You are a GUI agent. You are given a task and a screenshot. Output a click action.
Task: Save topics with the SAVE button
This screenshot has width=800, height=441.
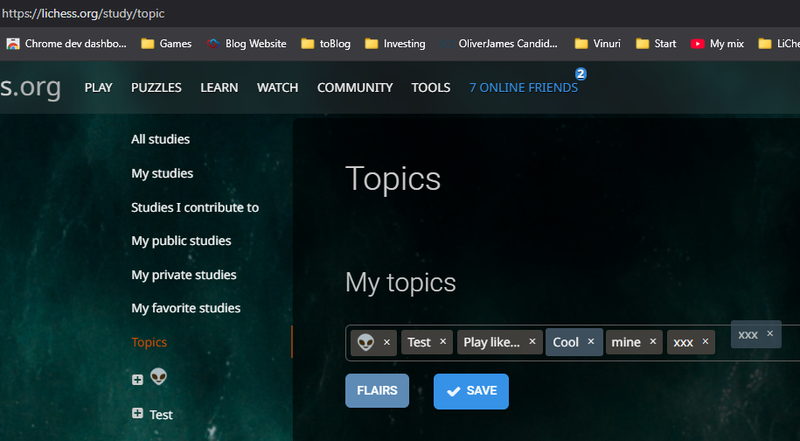471,391
